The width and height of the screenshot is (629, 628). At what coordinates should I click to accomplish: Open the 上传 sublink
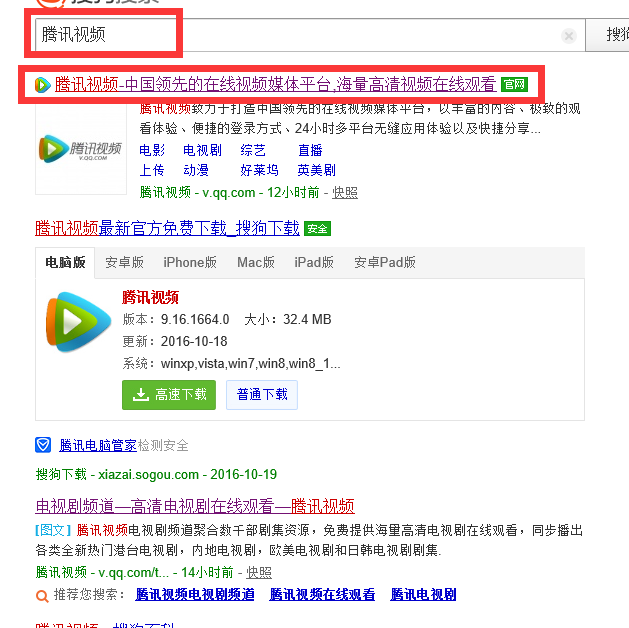tap(152, 170)
